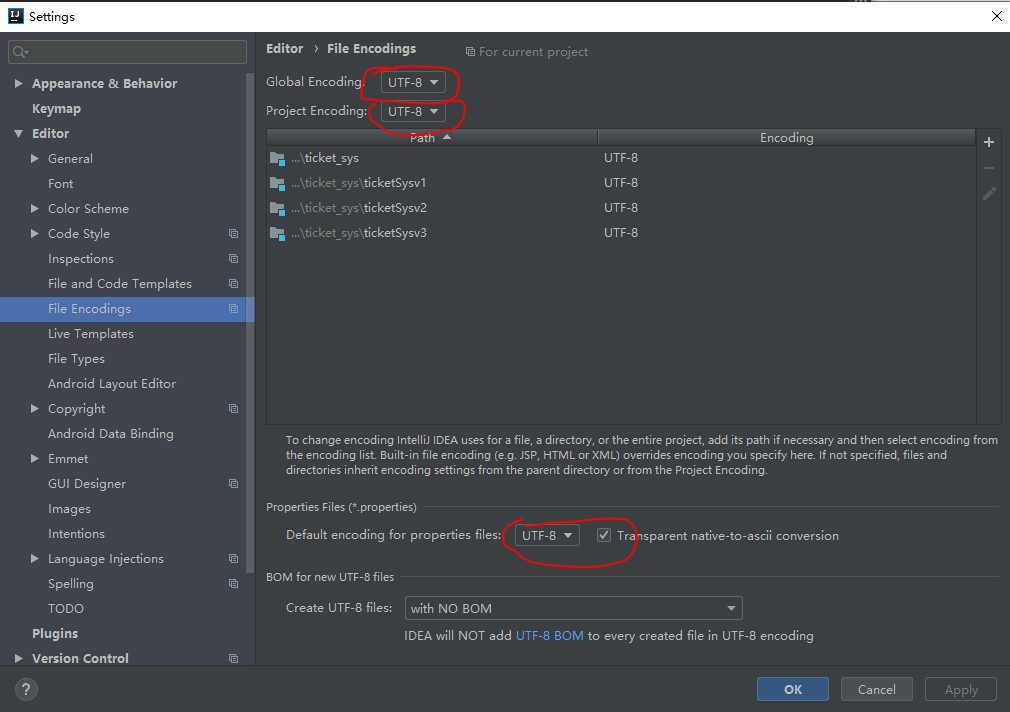Click the For current project icon

coord(470,52)
